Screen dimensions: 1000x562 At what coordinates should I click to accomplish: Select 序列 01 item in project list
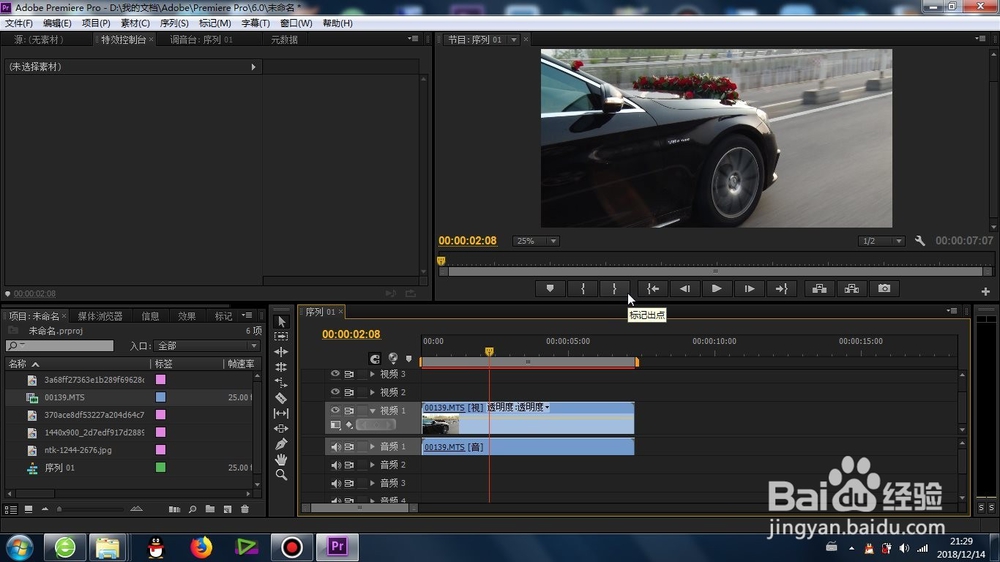(x=60, y=468)
